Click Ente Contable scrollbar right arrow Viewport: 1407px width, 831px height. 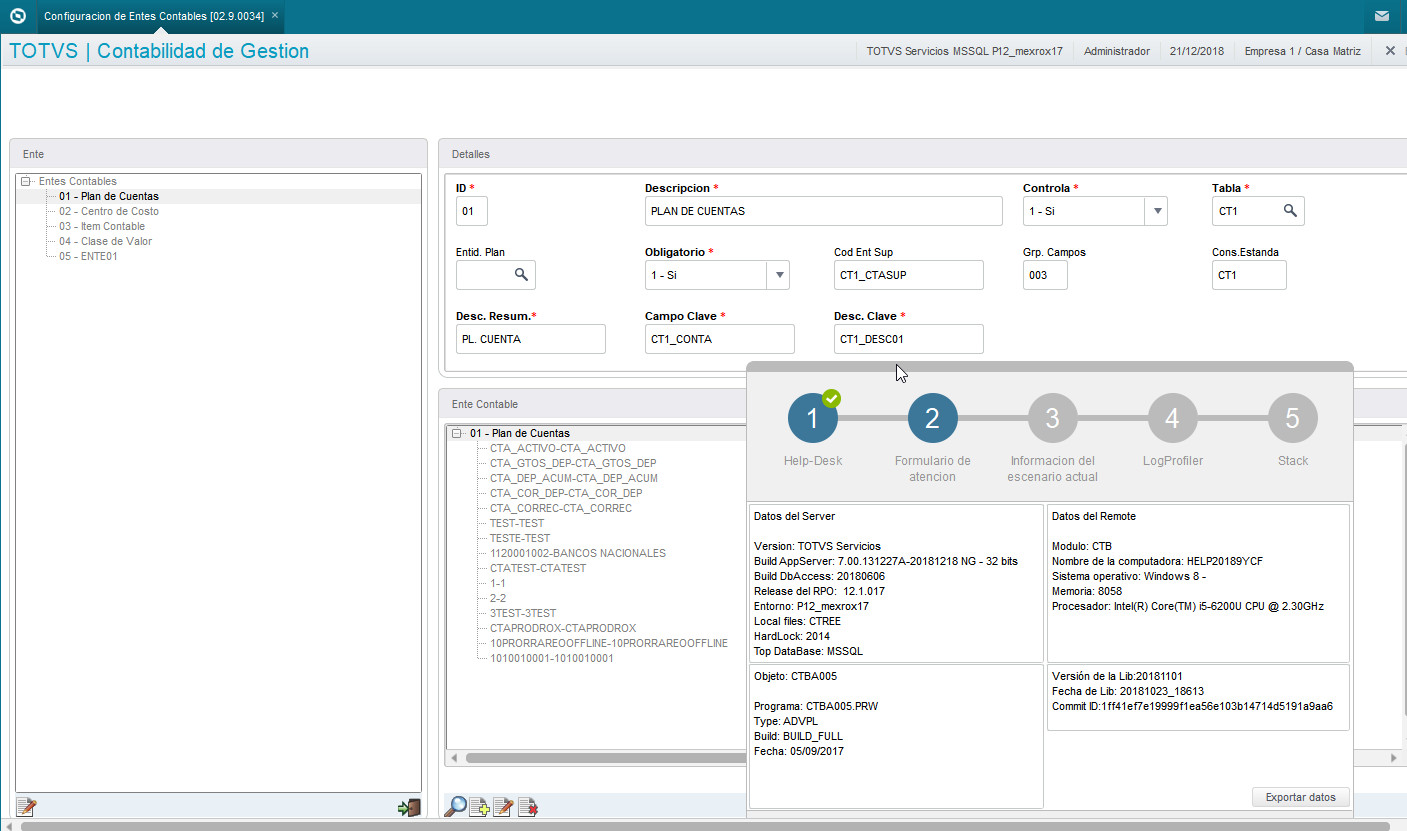click(x=1395, y=758)
